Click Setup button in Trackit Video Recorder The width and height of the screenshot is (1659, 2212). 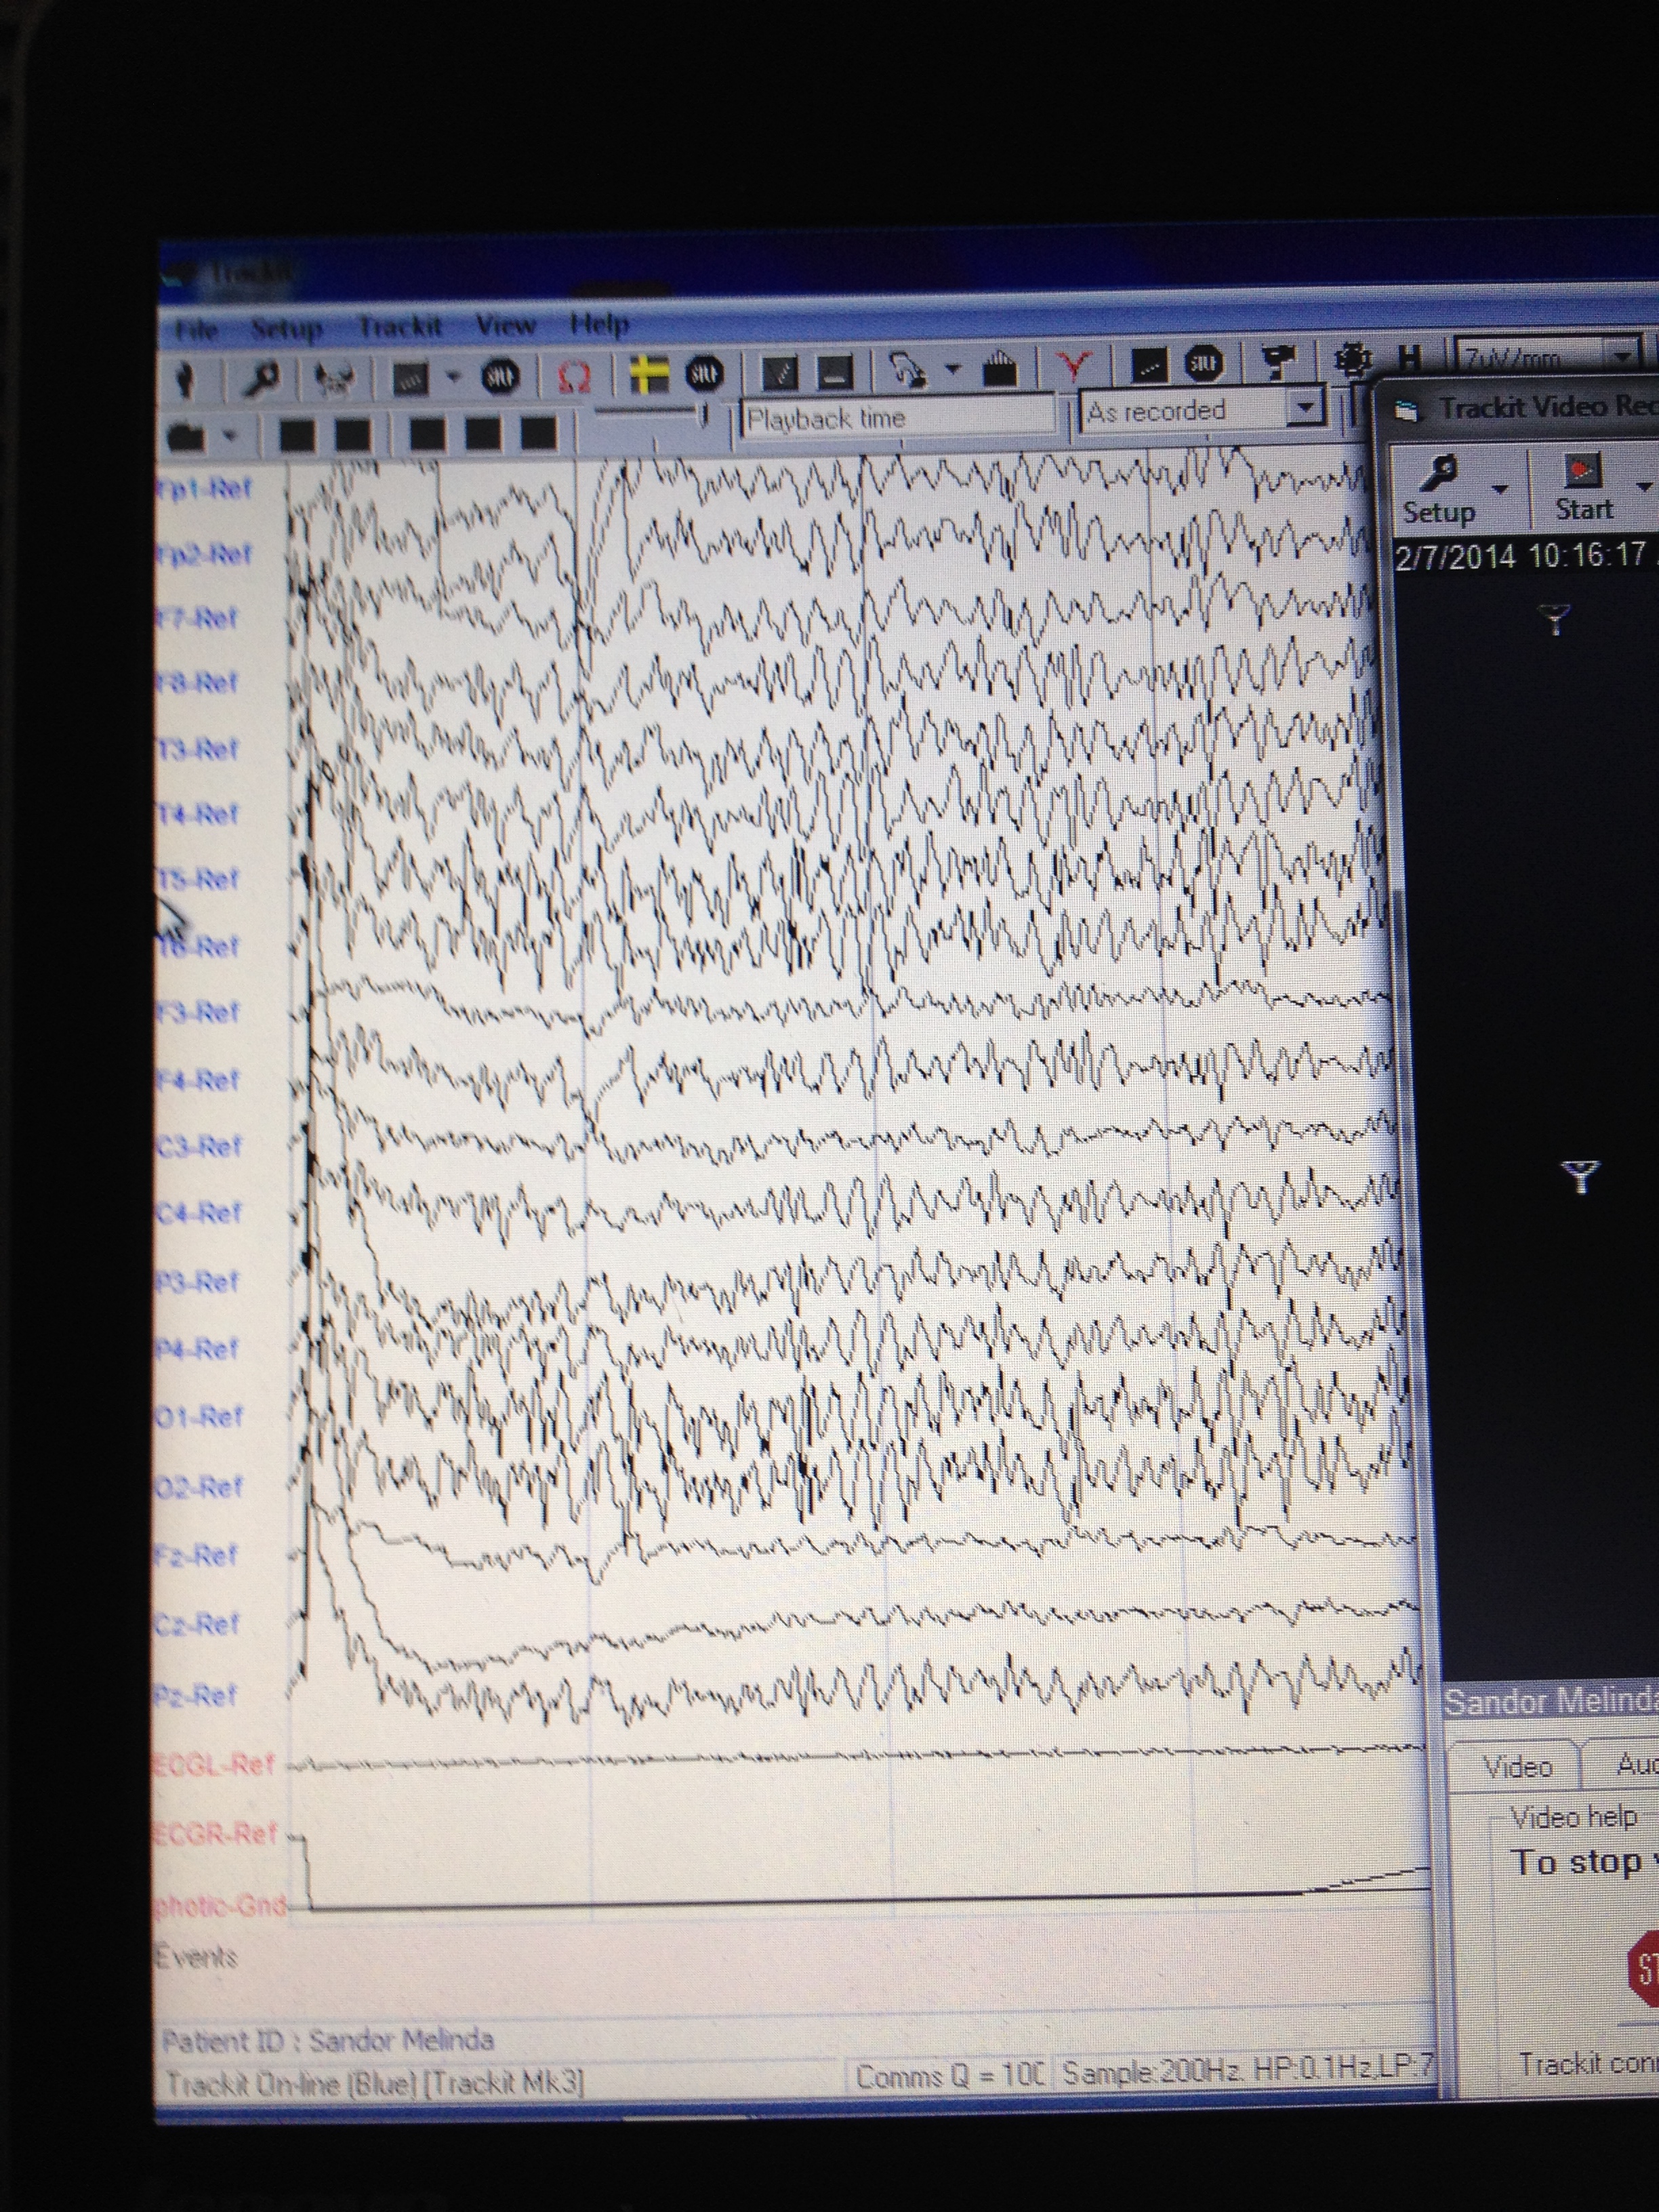[x=1439, y=489]
